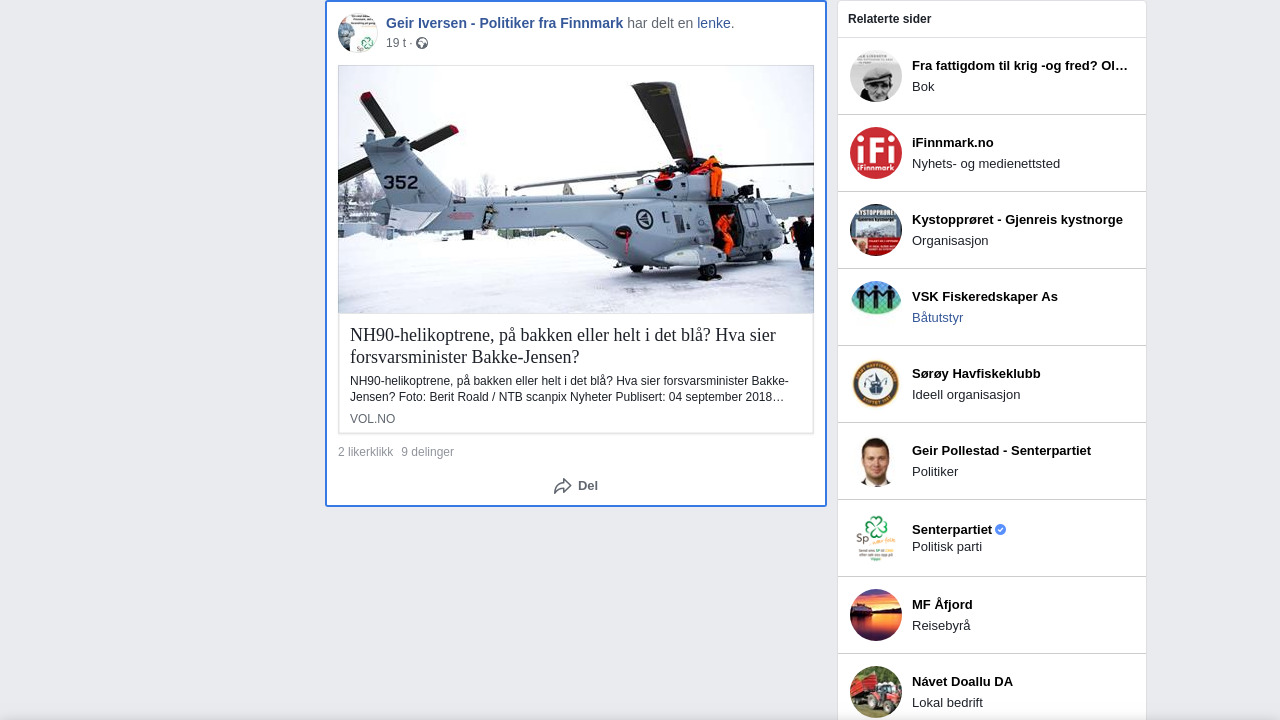Click 'Bok' category label
The height and width of the screenshot is (720, 1280).
tap(923, 87)
